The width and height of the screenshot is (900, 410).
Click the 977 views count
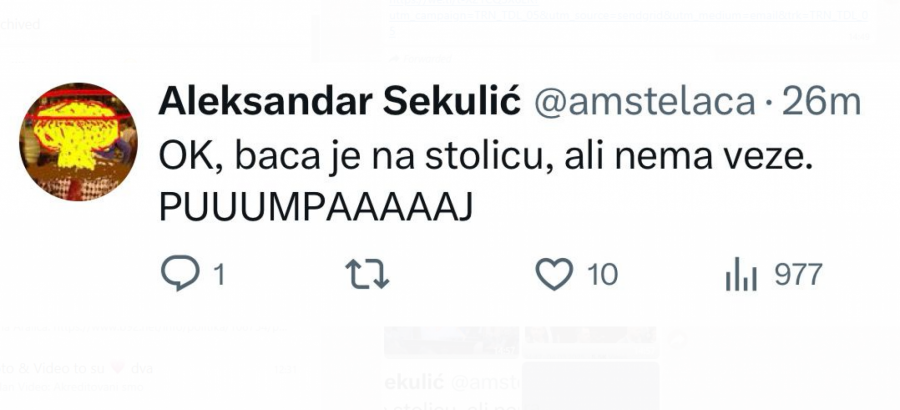[x=798, y=274]
